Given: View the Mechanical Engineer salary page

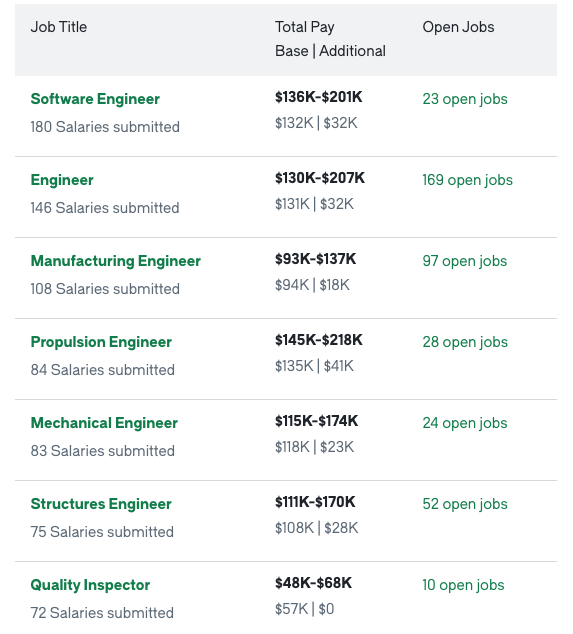Looking at the screenshot, I should 104,423.
